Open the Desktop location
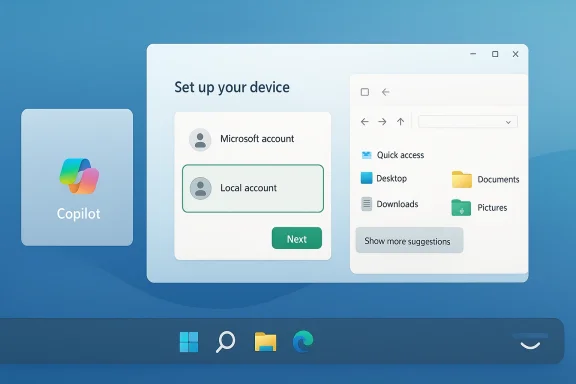 (384, 178)
